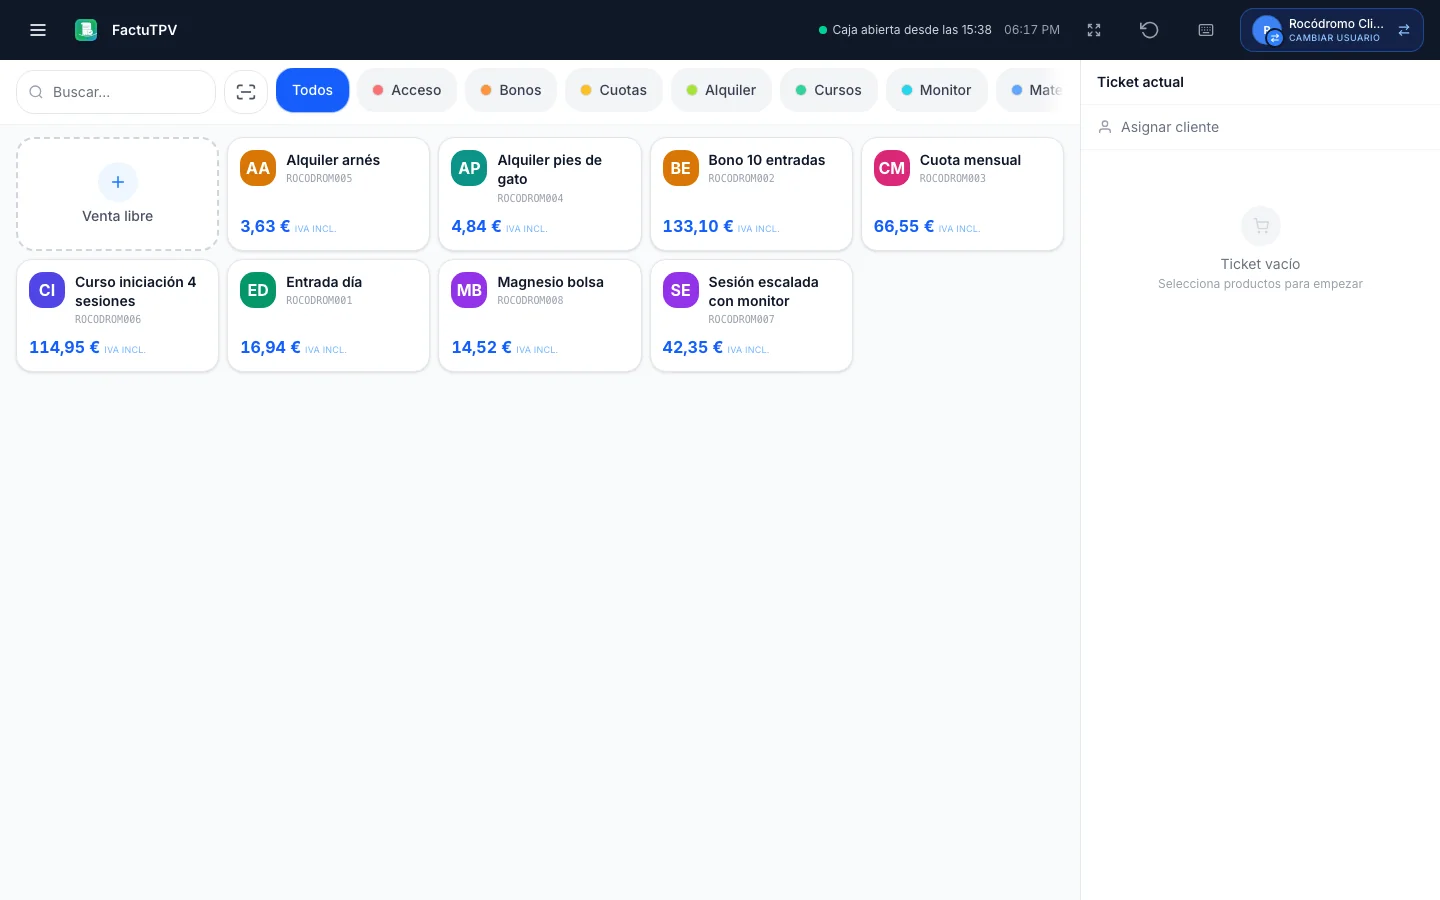Click the Cuota mensual product name
This screenshot has width=1440, height=900.
tap(970, 160)
